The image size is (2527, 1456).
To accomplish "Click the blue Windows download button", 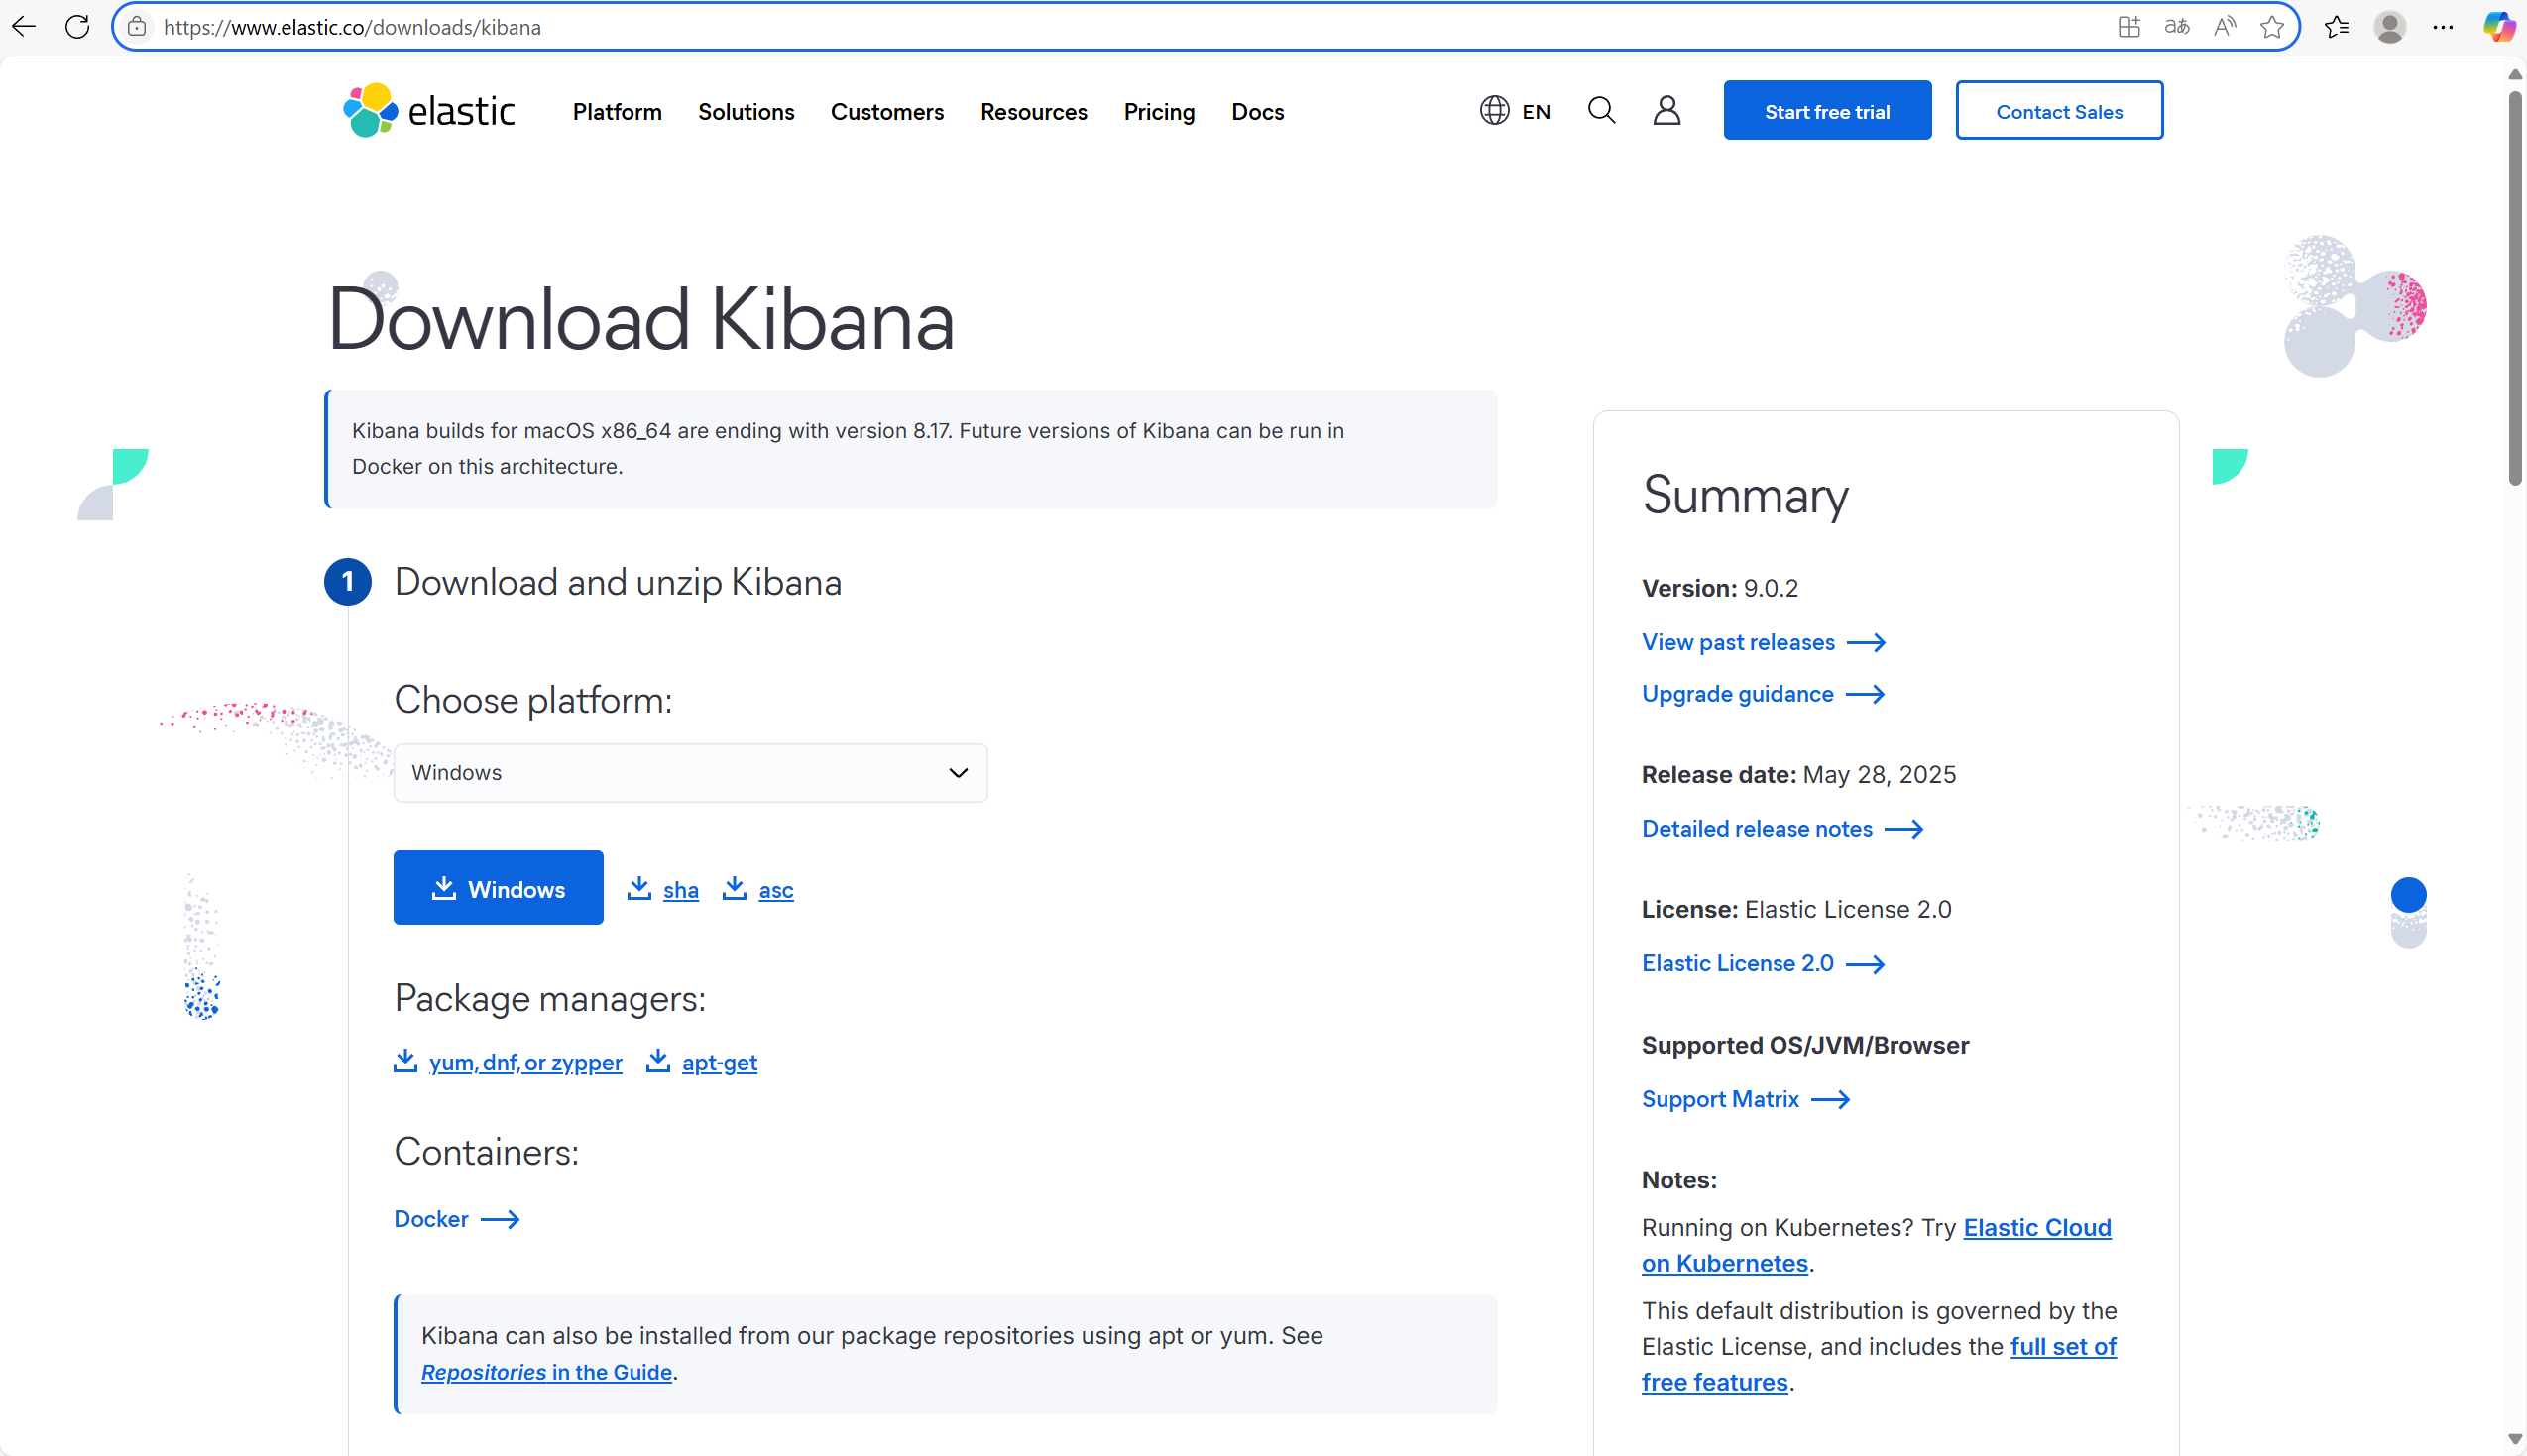I will (498, 888).
